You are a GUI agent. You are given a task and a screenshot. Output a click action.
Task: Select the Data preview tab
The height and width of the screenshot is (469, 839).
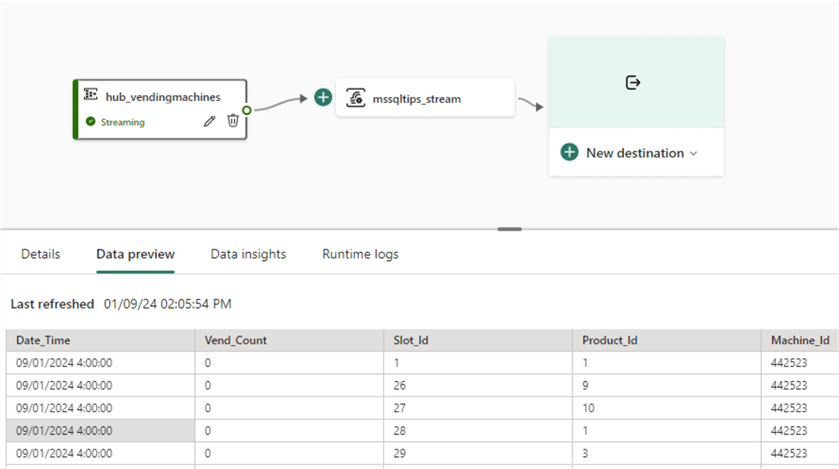135,254
